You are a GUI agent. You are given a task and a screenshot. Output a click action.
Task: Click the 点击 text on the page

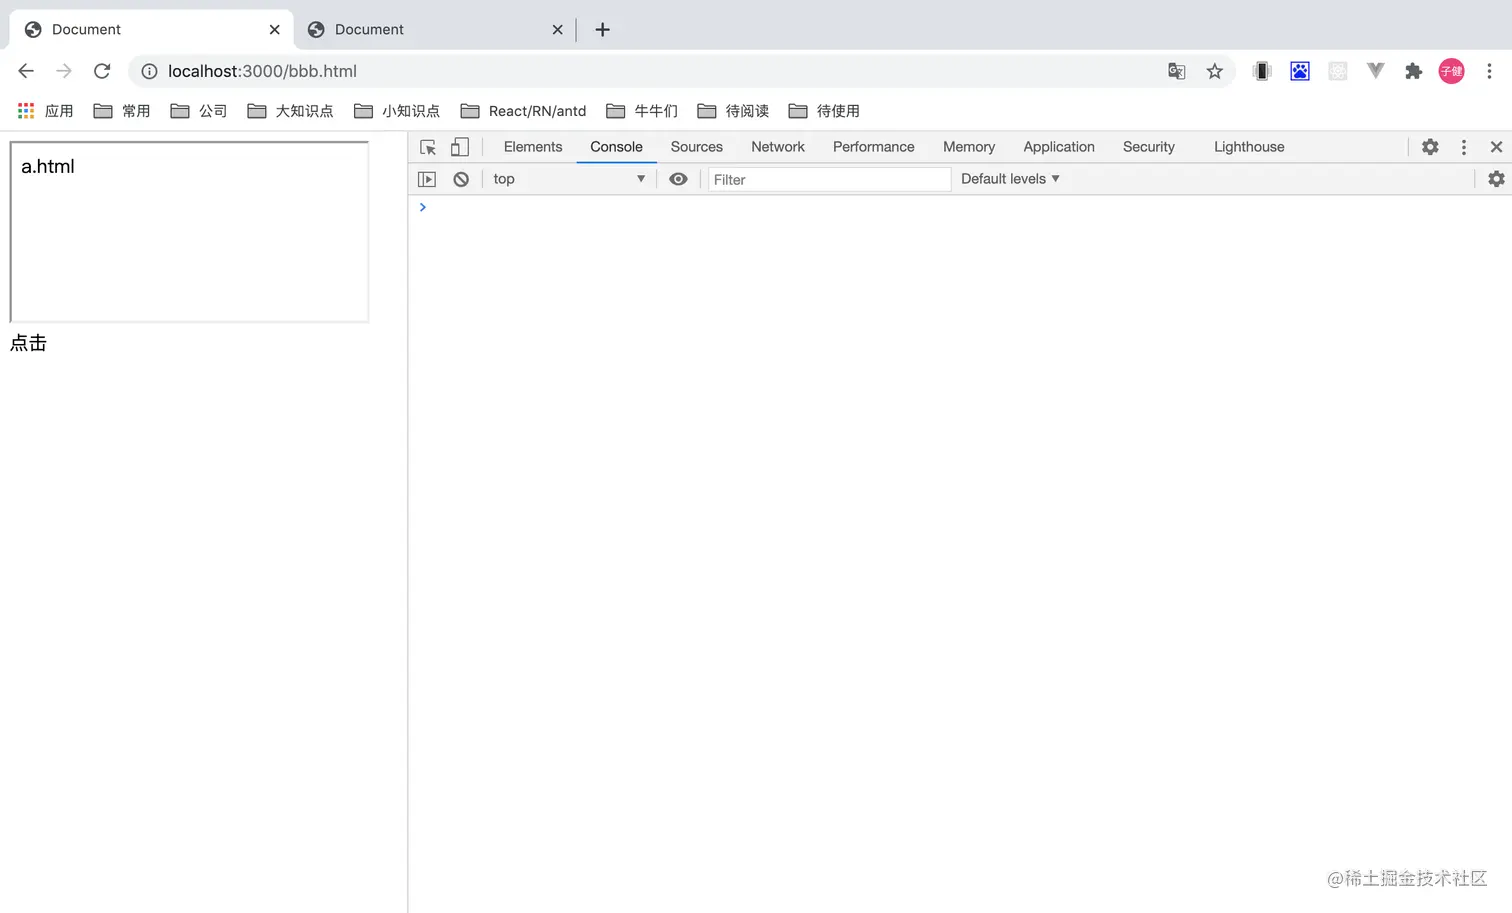(x=28, y=343)
